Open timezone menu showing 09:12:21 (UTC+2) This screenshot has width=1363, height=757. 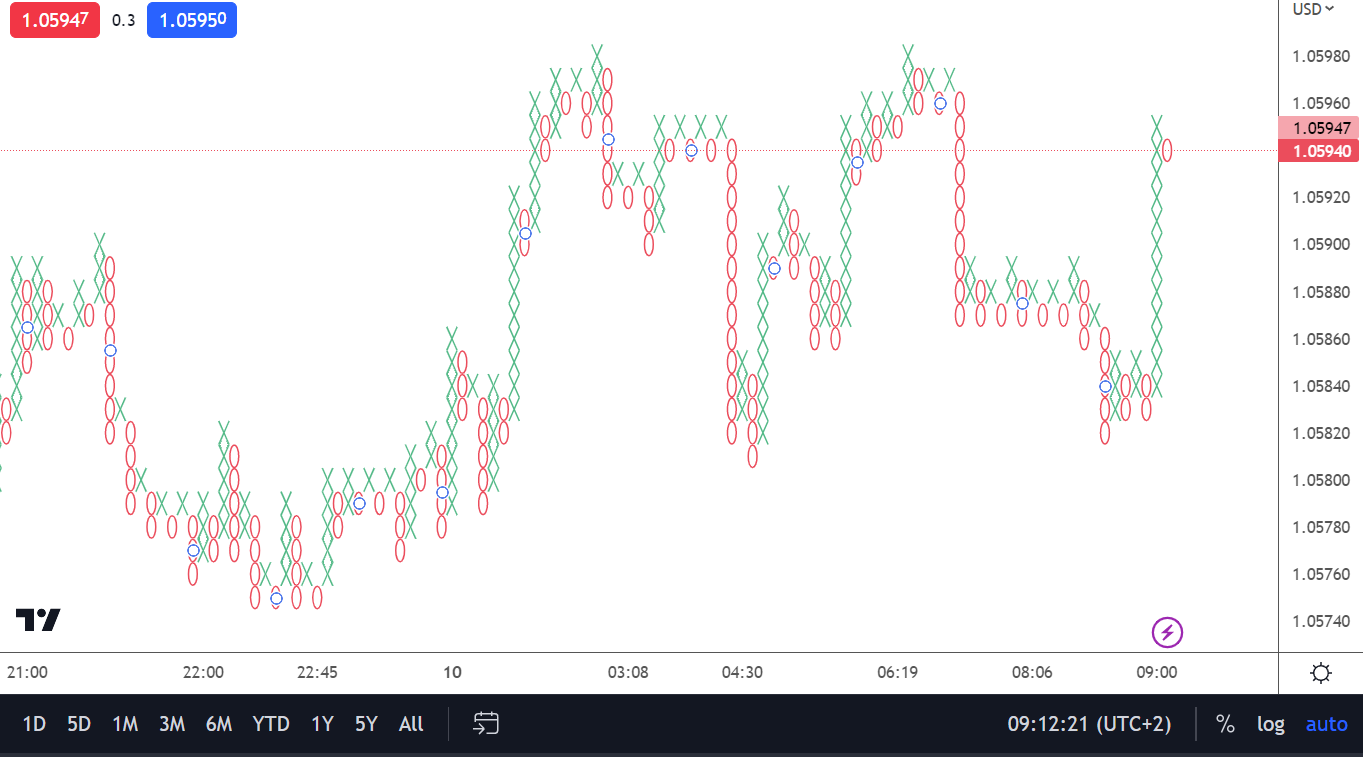(x=1088, y=724)
